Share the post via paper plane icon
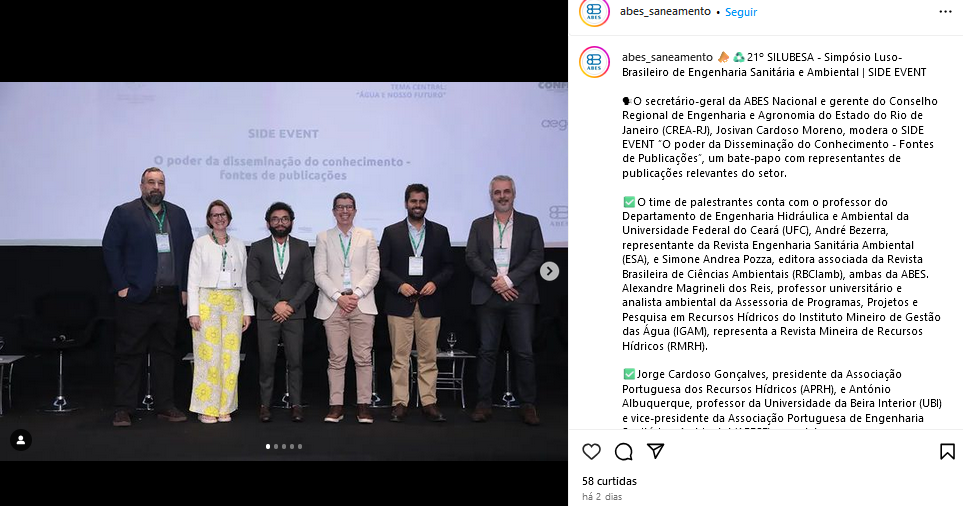 (x=656, y=451)
